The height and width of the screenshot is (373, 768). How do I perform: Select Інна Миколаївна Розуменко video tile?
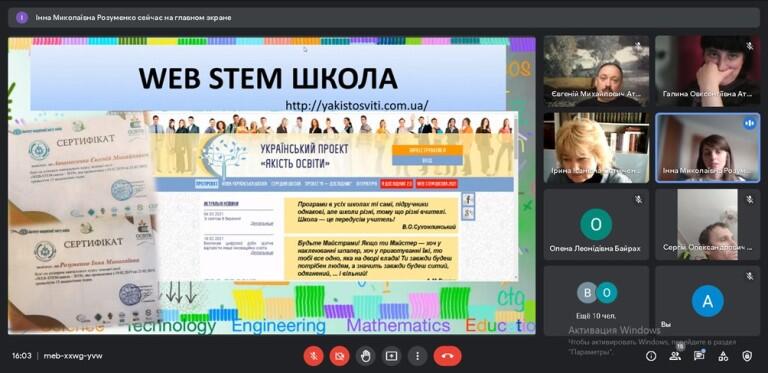(x=707, y=148)
